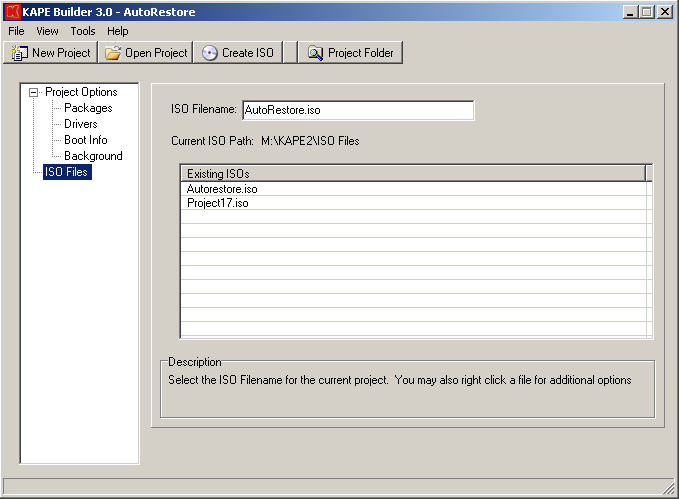
Task: Collapse the Project Options tree node
Action: [33, 92]
